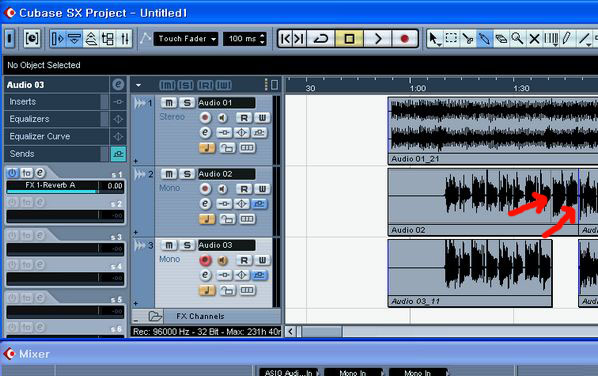Go to previous marker transport button
Viewport: 598px width, 376px height.
click(286, 39)
